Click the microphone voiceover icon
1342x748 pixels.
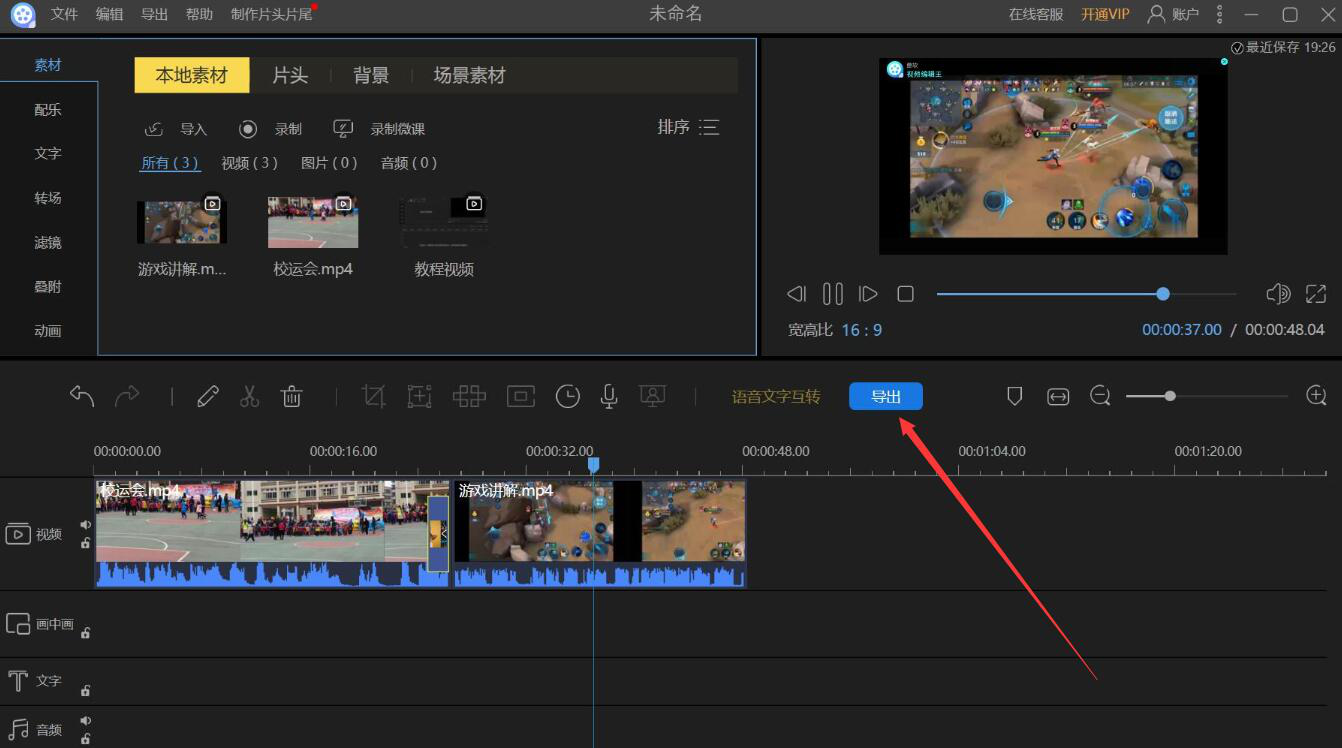(608, 397)
